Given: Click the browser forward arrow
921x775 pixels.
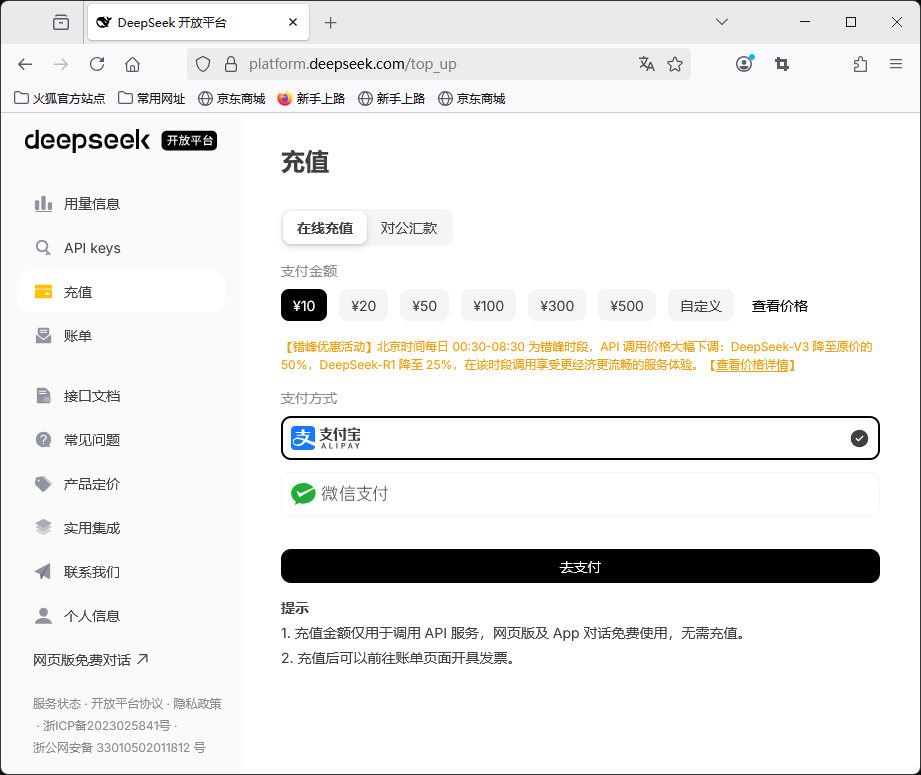Looking at the screenshot, I should pos(61,64).
